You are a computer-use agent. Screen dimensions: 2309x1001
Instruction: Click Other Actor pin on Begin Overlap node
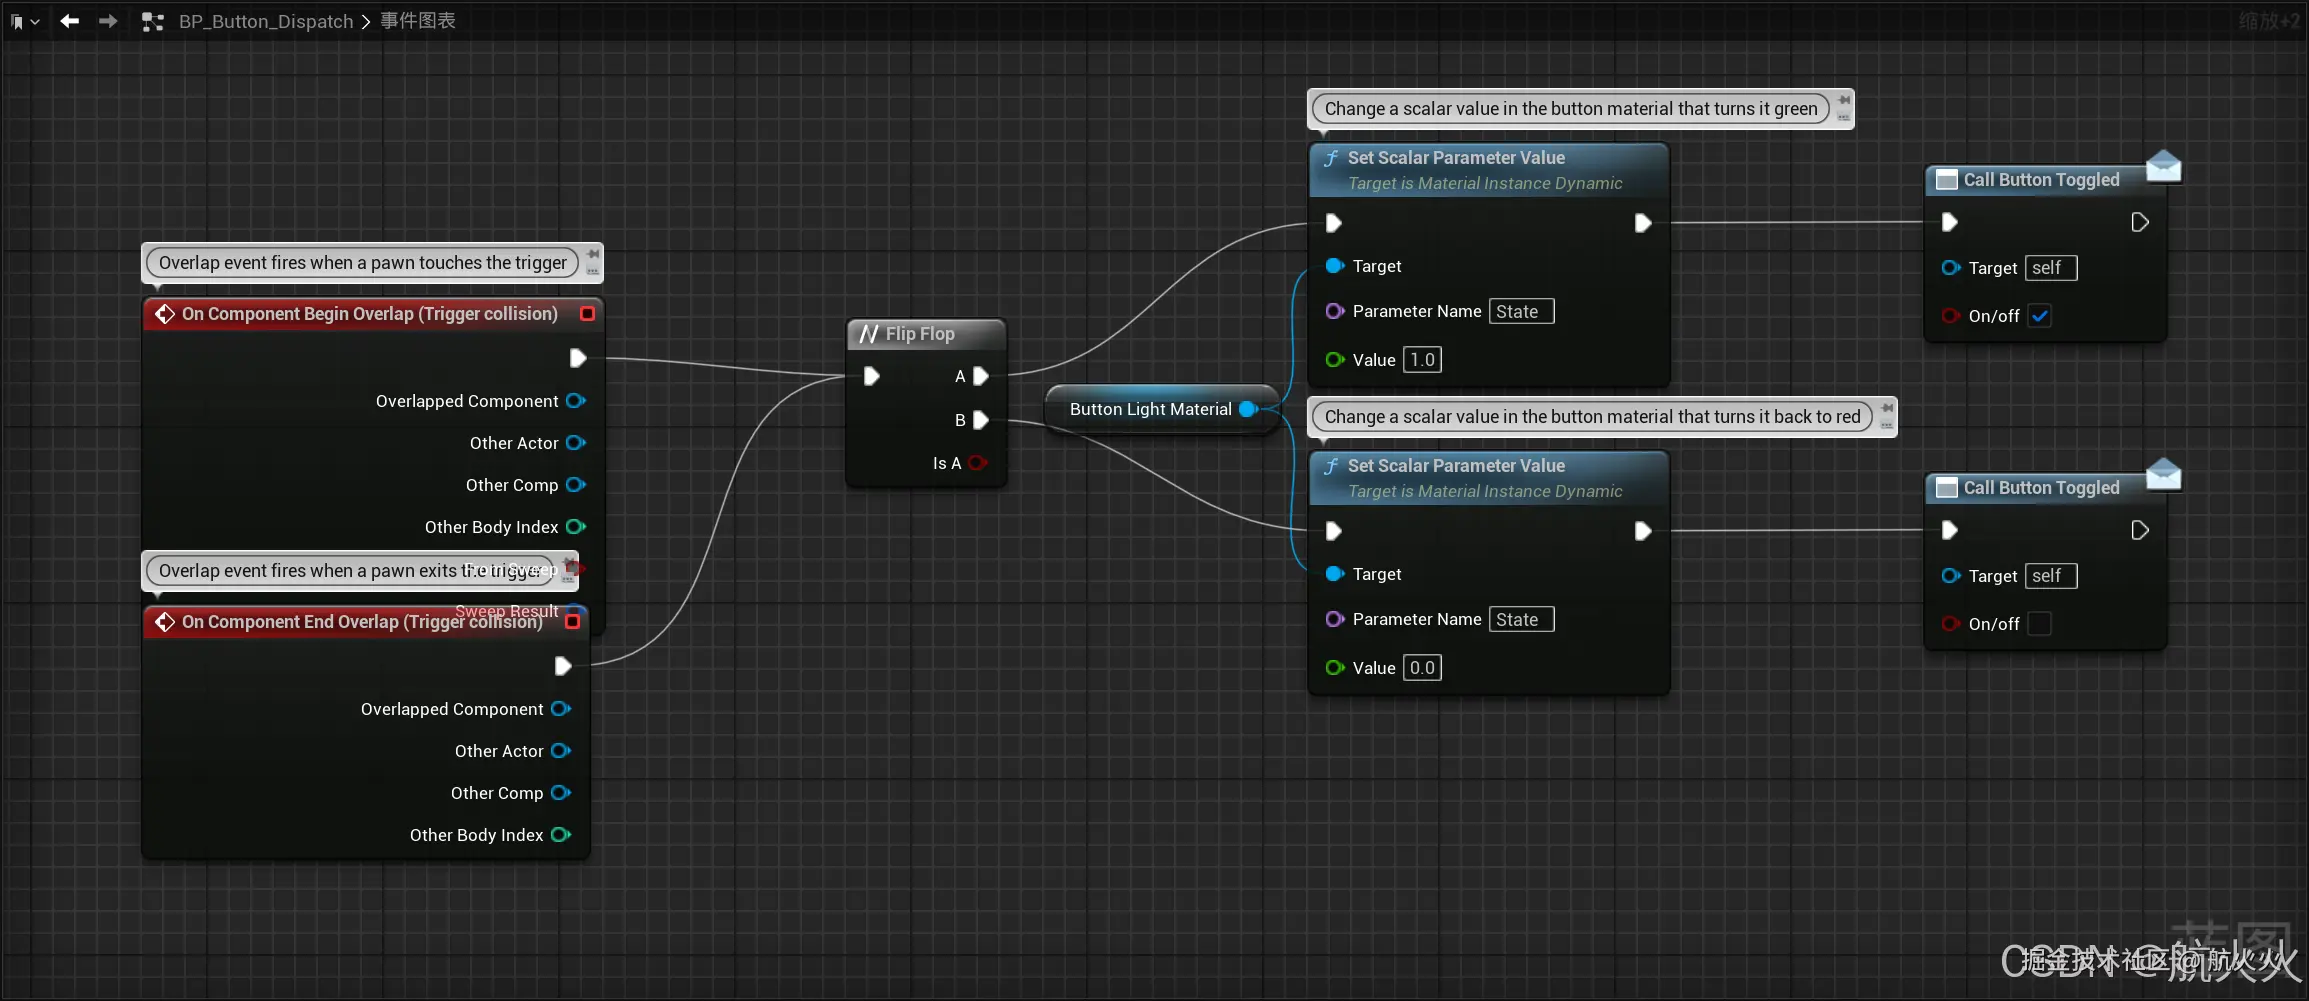coord(576,443)
